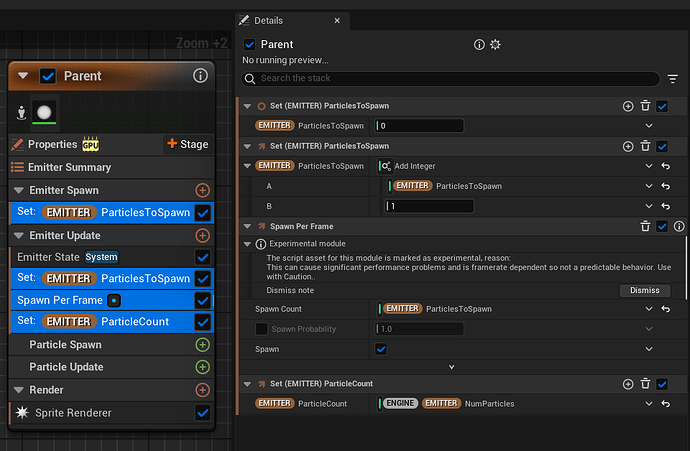The image size is (690, 451).
Task: Add parameter to Set ParticleCount module
Action: point(628,384)
